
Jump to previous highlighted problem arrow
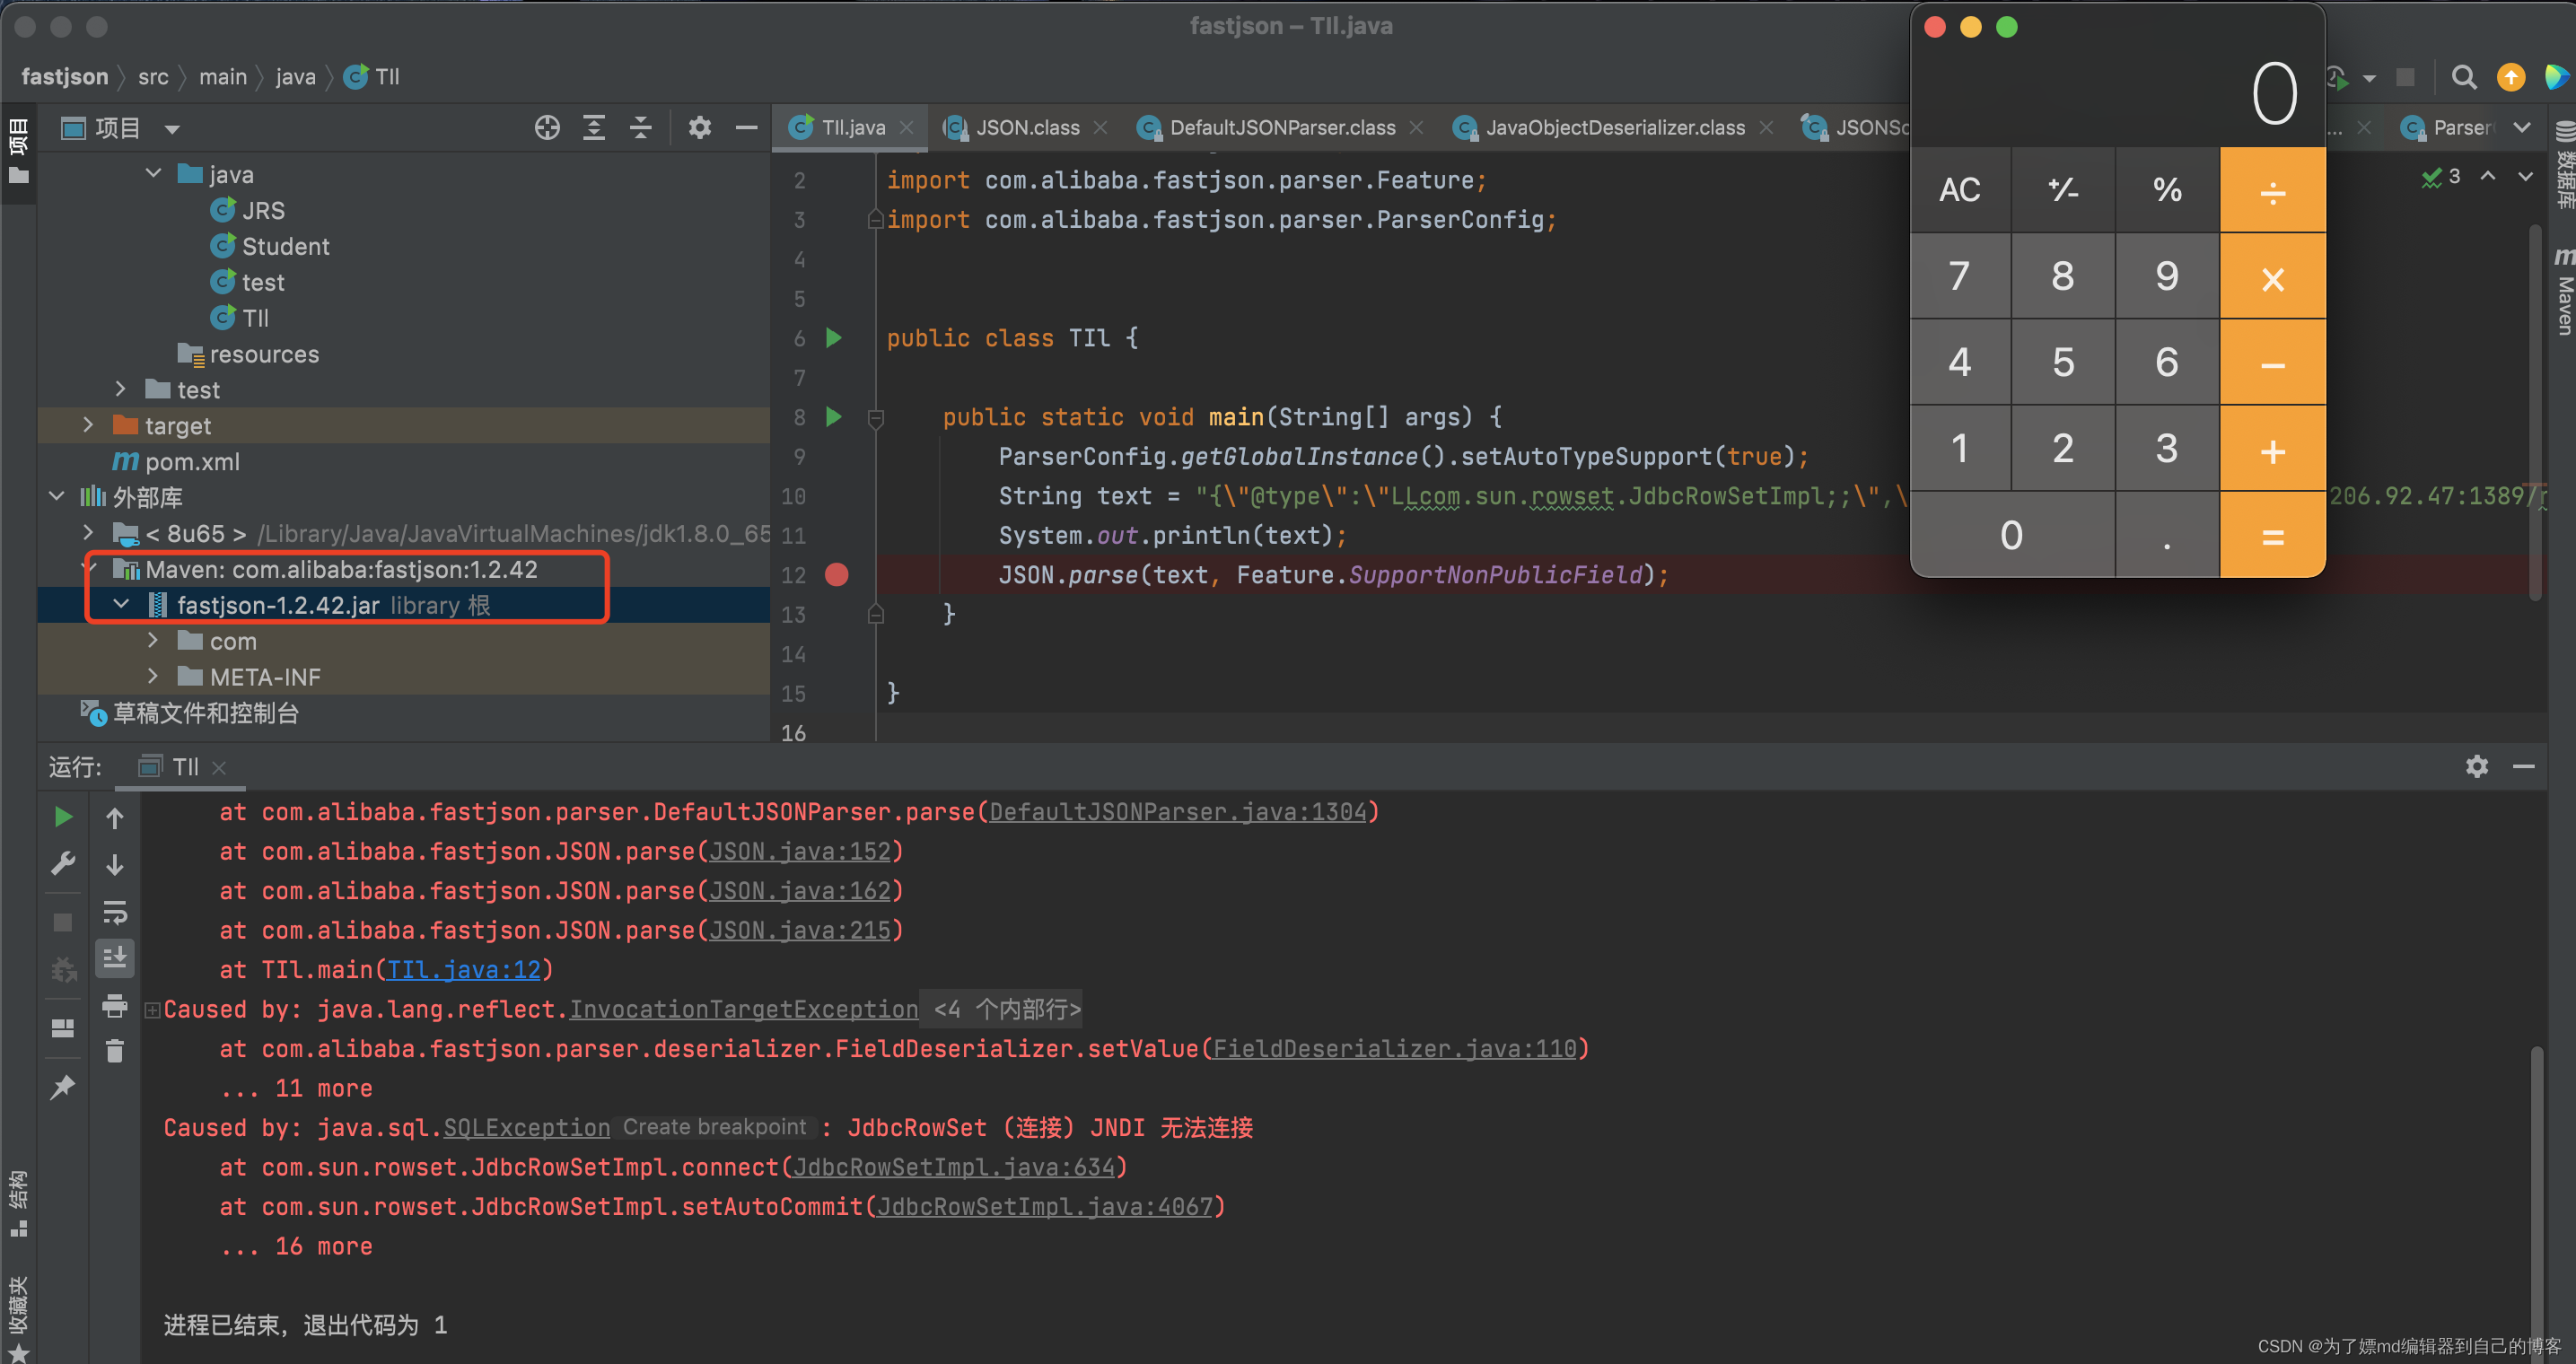pos(2488,177)
